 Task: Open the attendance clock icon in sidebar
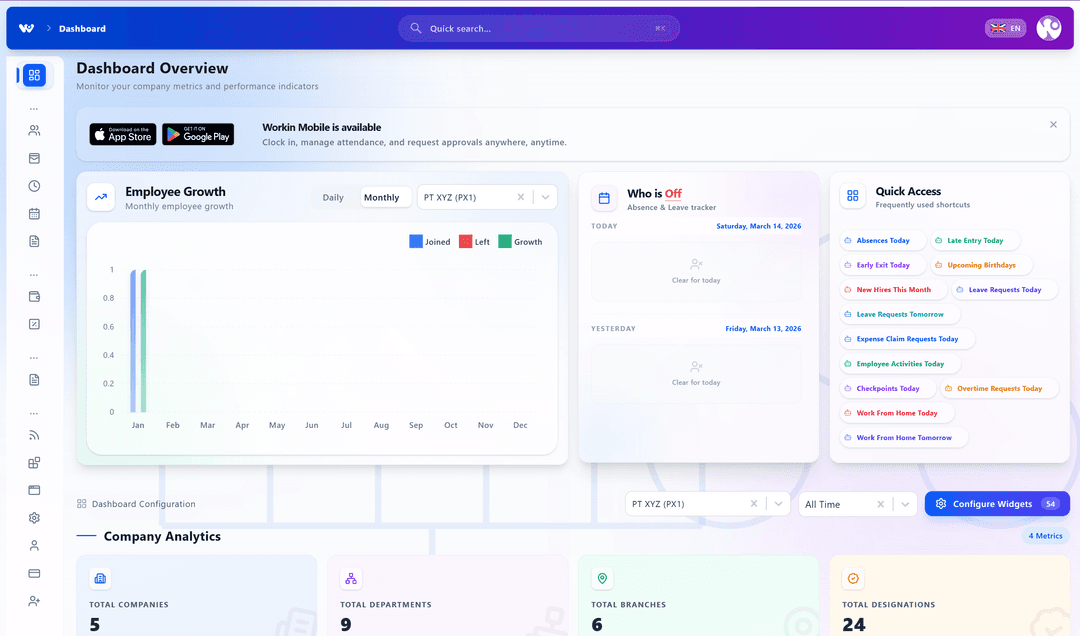[x=34, y=185]
